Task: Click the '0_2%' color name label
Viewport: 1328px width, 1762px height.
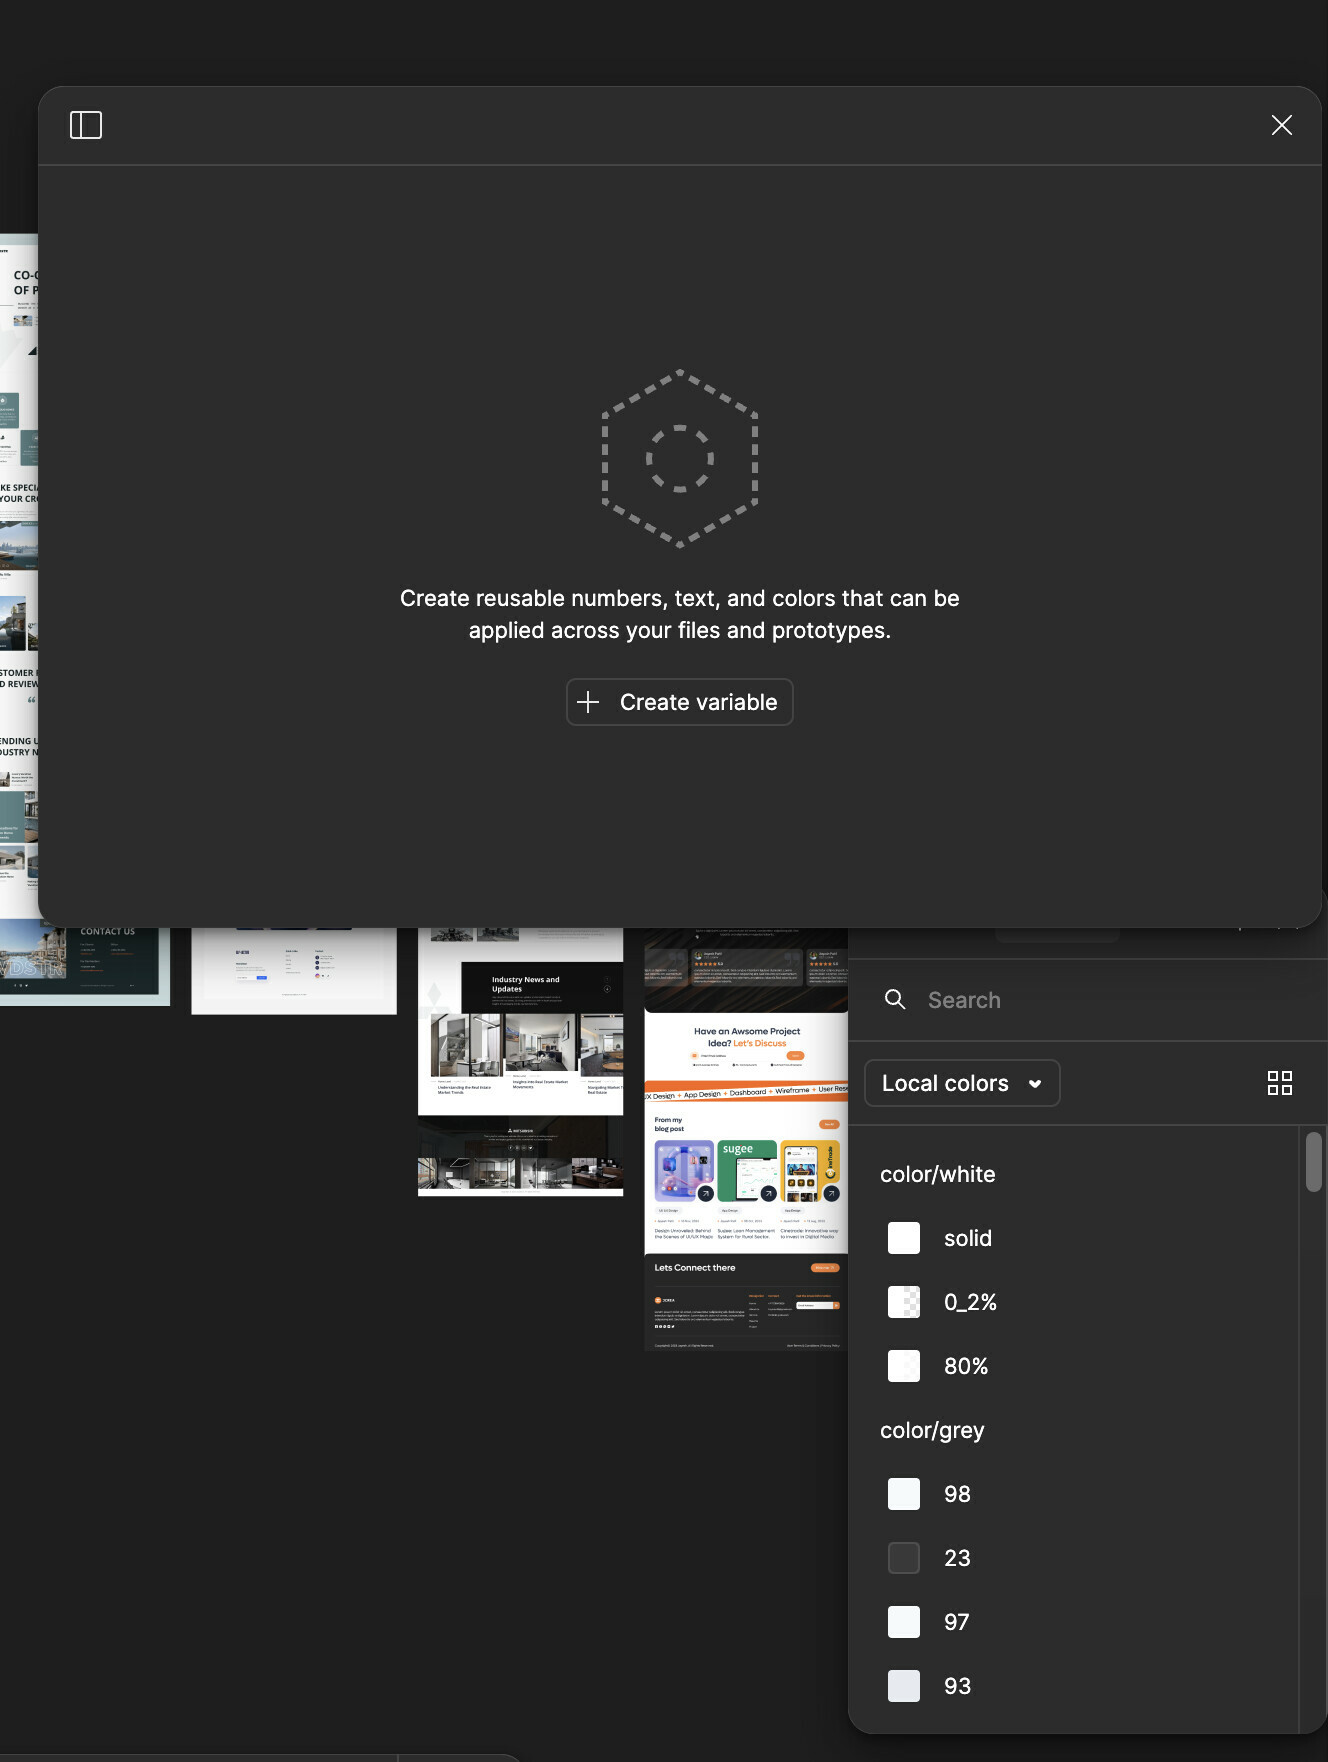Action: point(970,1302)
